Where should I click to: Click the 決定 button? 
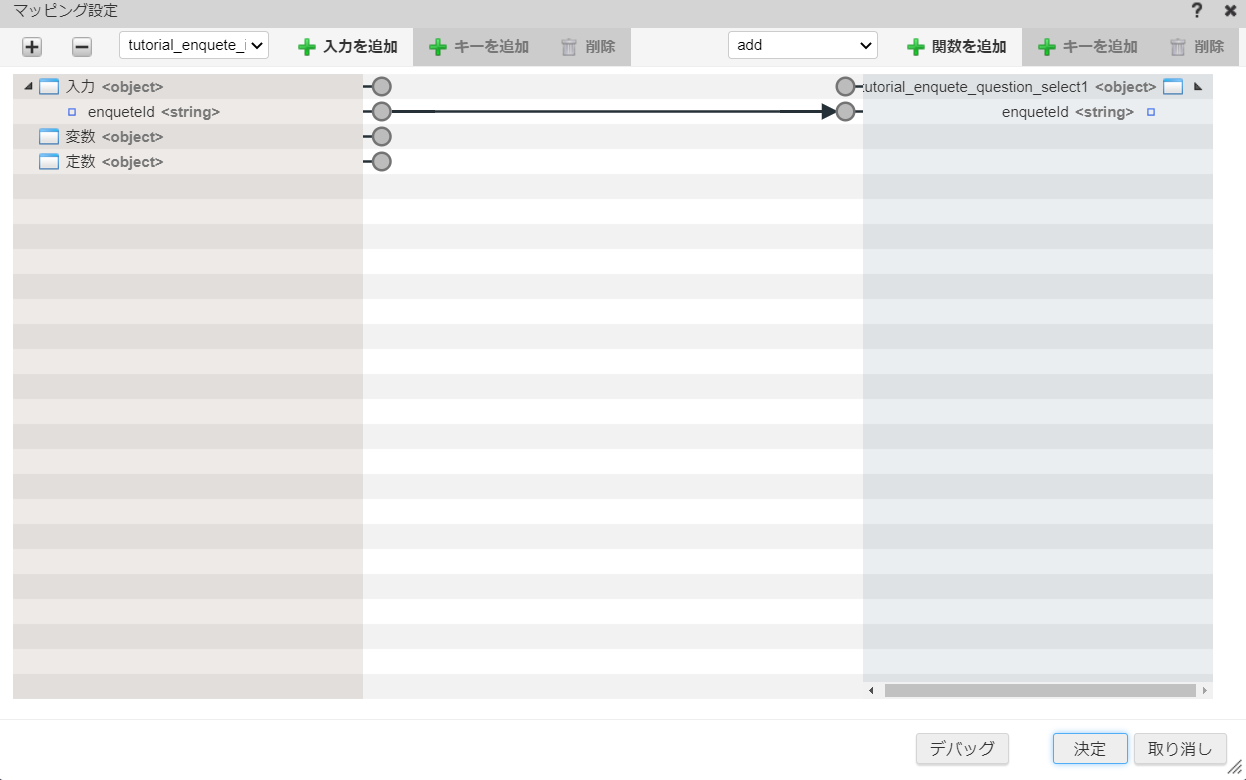coord(1090,749)
